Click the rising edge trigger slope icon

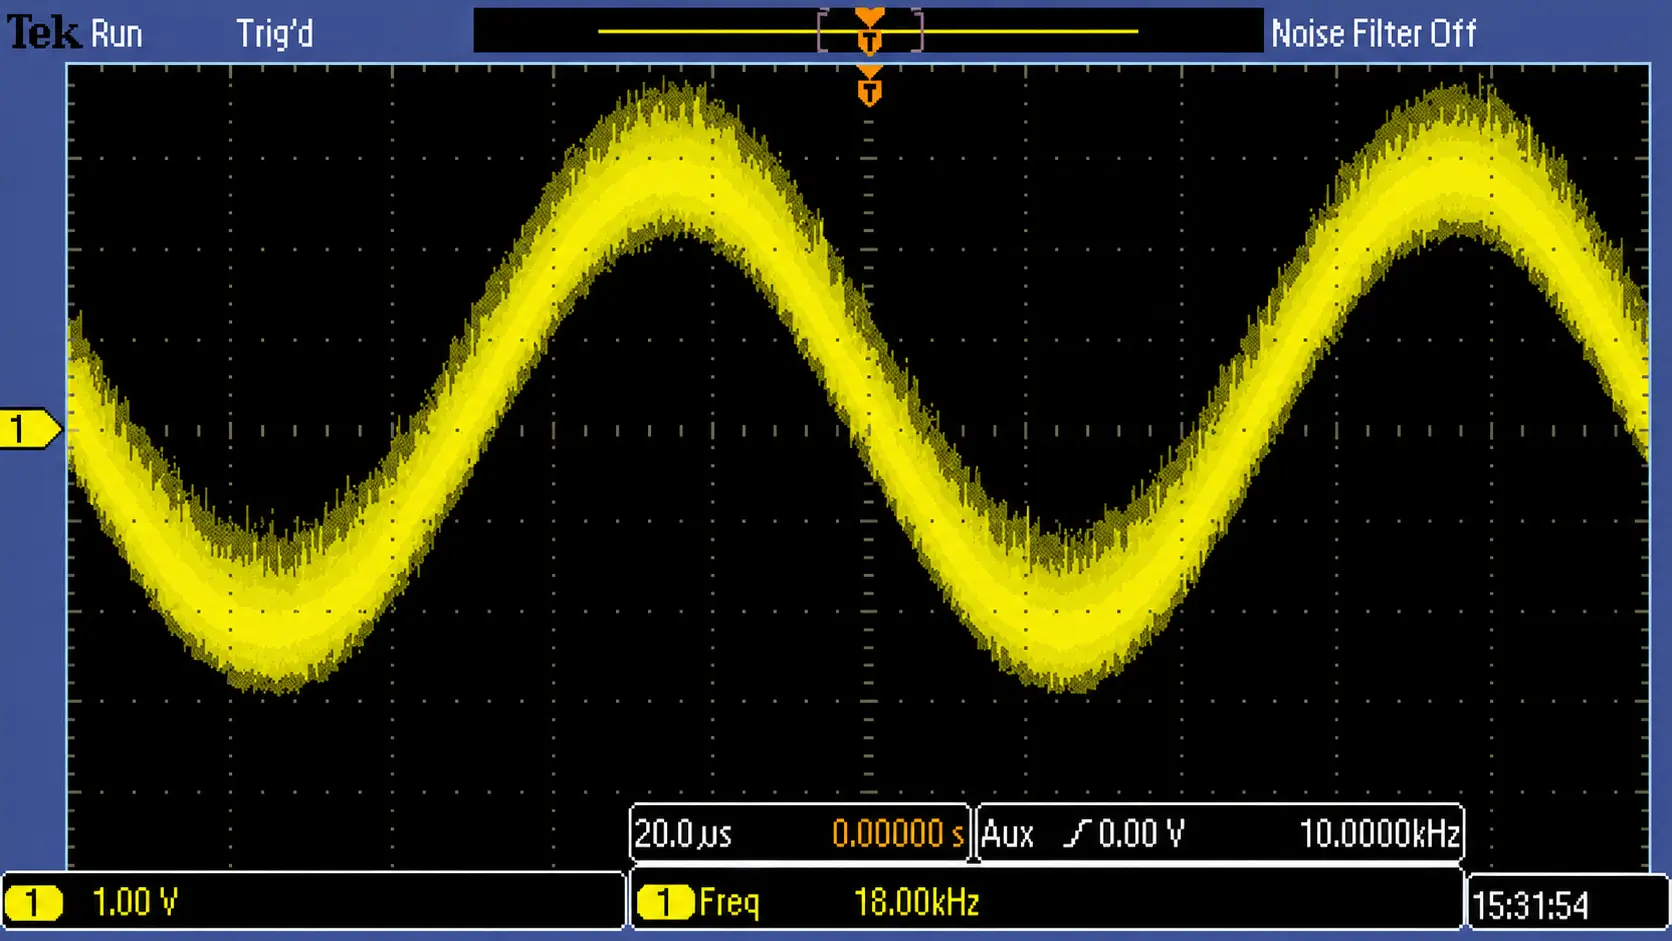(1076, 833)
